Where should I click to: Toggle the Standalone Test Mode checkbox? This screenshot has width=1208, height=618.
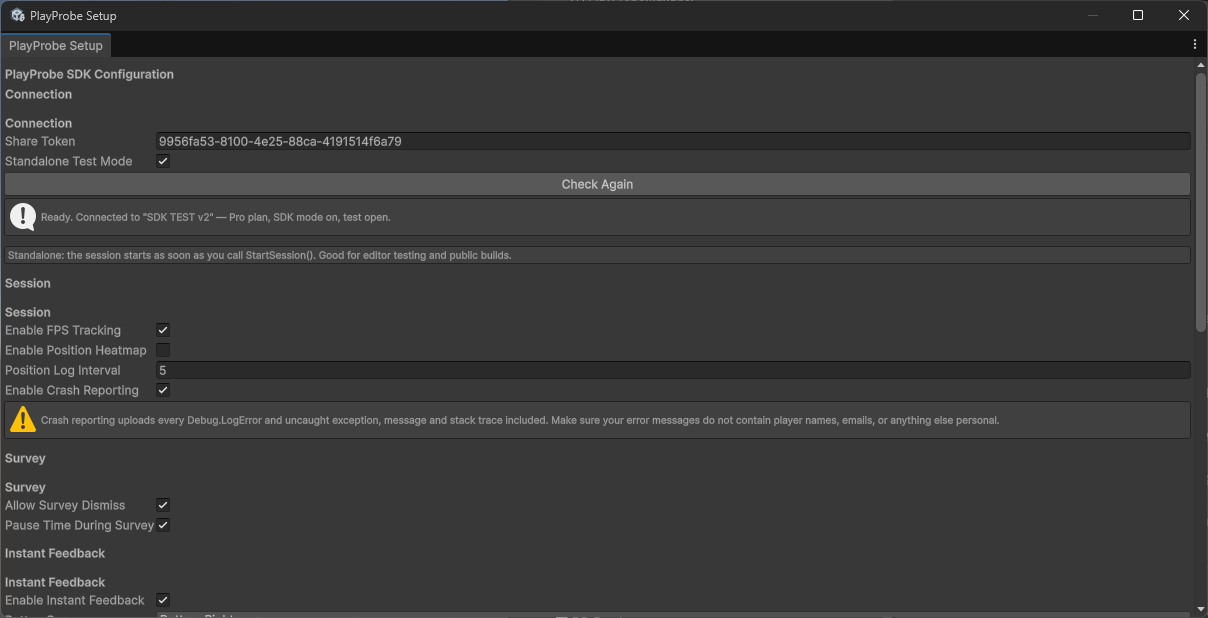point(163,161)
